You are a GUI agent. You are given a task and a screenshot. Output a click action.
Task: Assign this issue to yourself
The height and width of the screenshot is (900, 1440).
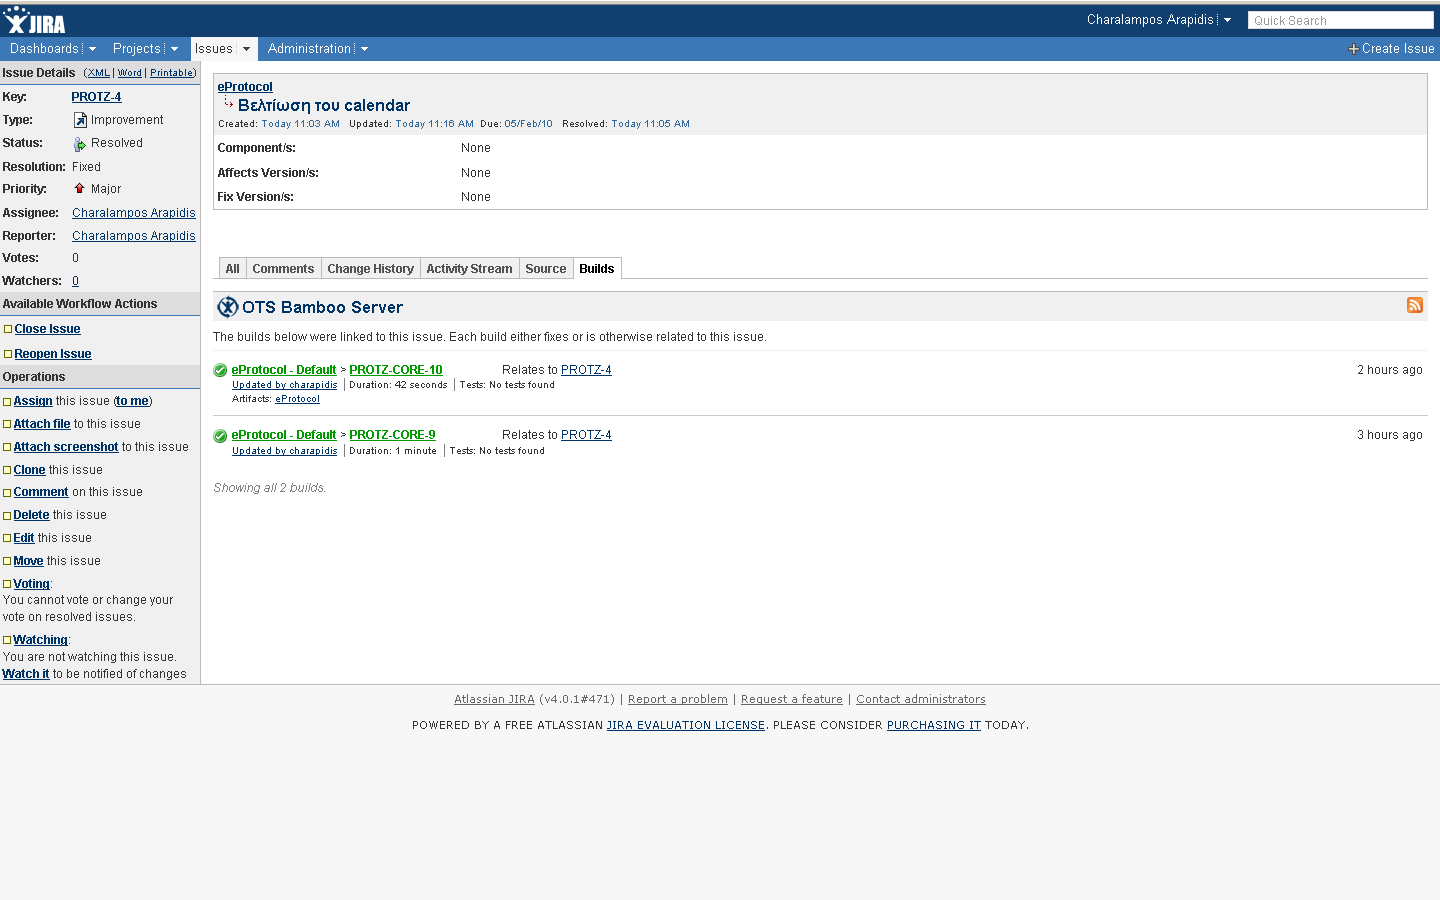132,400
